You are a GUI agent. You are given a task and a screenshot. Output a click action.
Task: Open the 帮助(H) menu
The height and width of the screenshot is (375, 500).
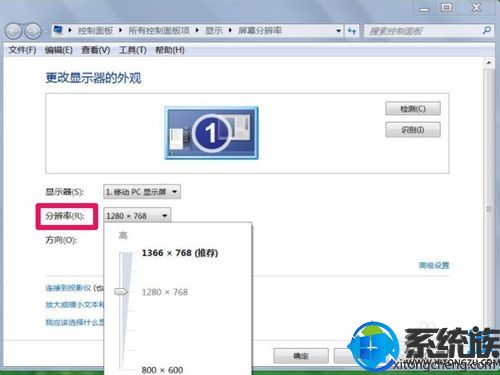(170, 50)
